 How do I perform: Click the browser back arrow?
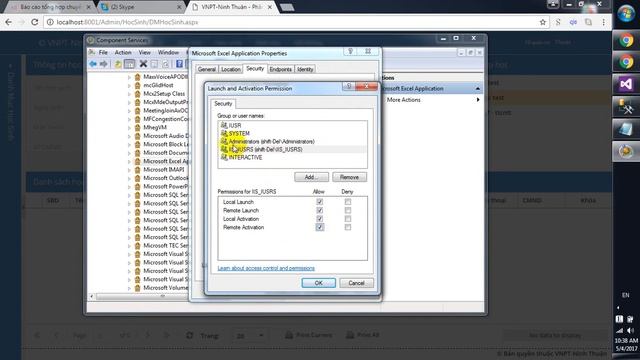pyautogui.click(x=9, y=22)
